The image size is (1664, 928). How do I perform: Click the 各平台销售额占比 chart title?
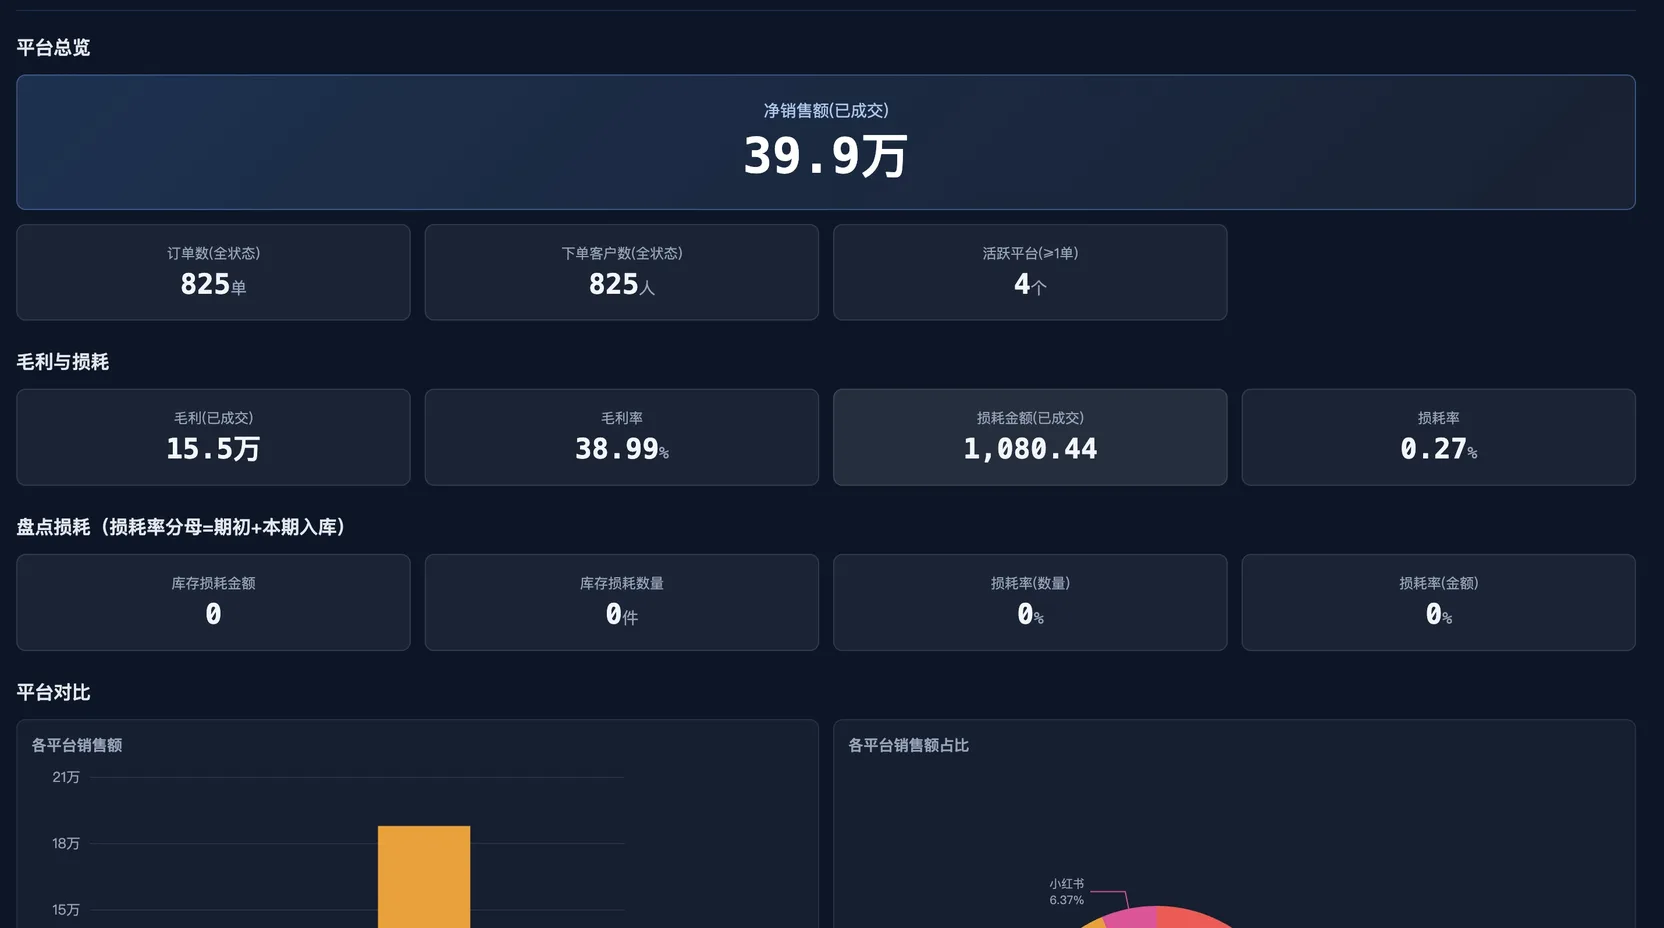coord(908,745)
